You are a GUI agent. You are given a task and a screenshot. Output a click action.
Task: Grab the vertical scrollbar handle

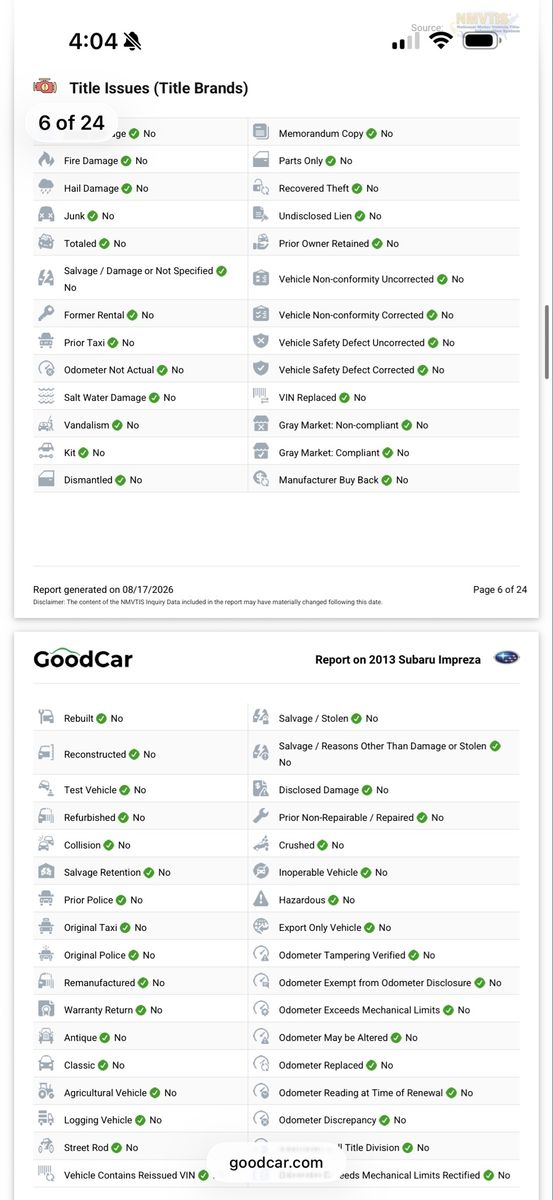point(546,342)
